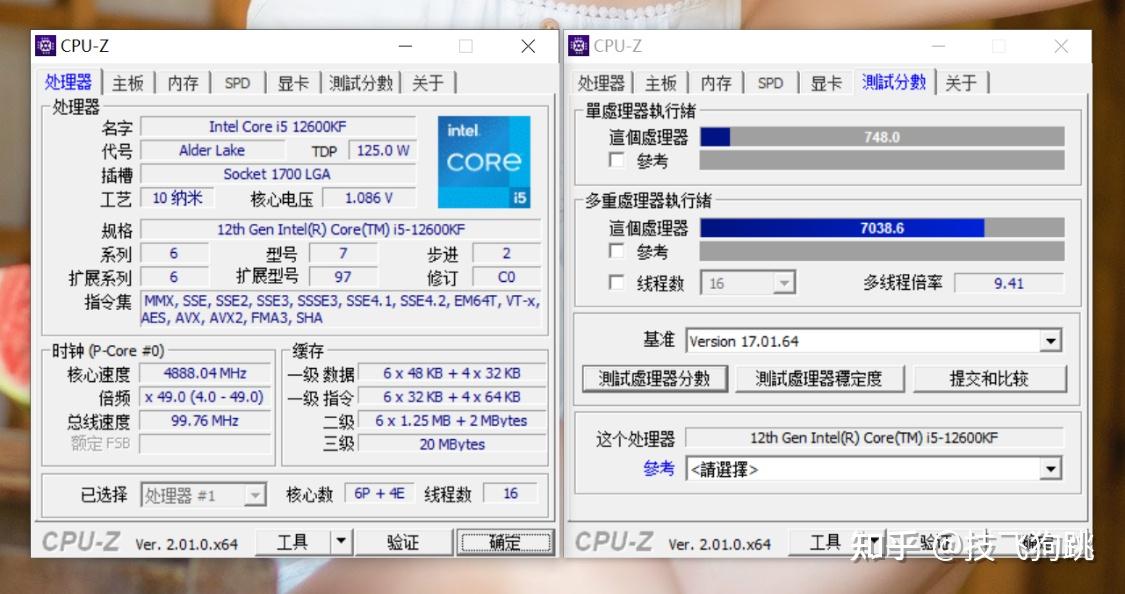The height and width of the screenshot is (594, 1125).
Task: Start the 測試處理器分數 benchmark
Action: (x=654, y=379)
